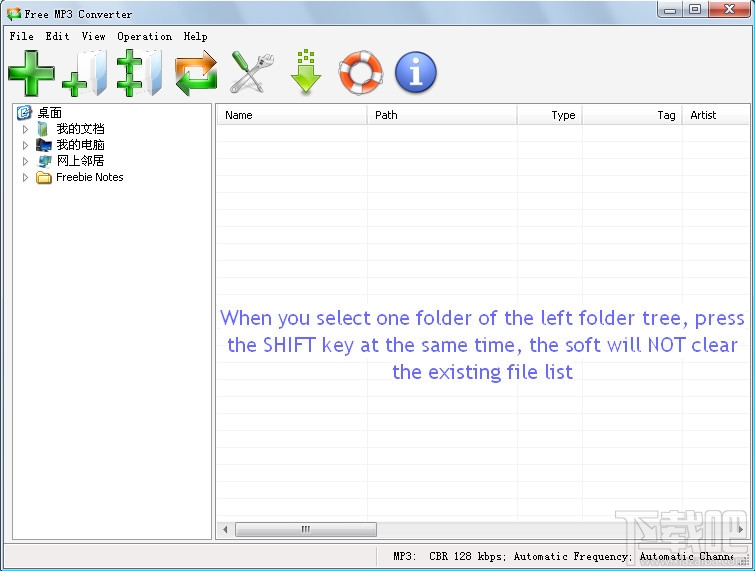Close the Free MP3 Converter window
755x571 pixels.
pyautogui.click(x=729, y=10)
